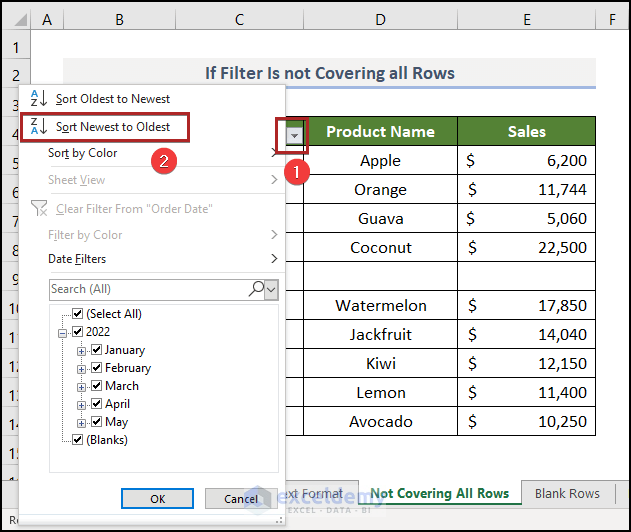This screenshot has height=532, width=631.
Task: Select column D header
Action: tap(380, 19)
